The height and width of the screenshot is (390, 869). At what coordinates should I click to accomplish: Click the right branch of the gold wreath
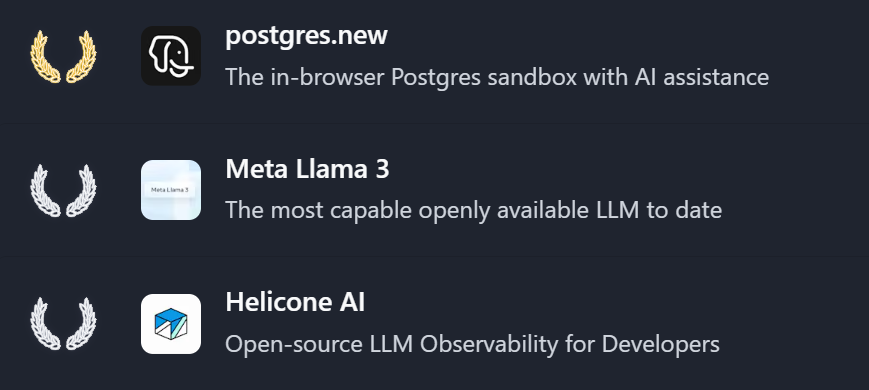click(x=81, y=57)
